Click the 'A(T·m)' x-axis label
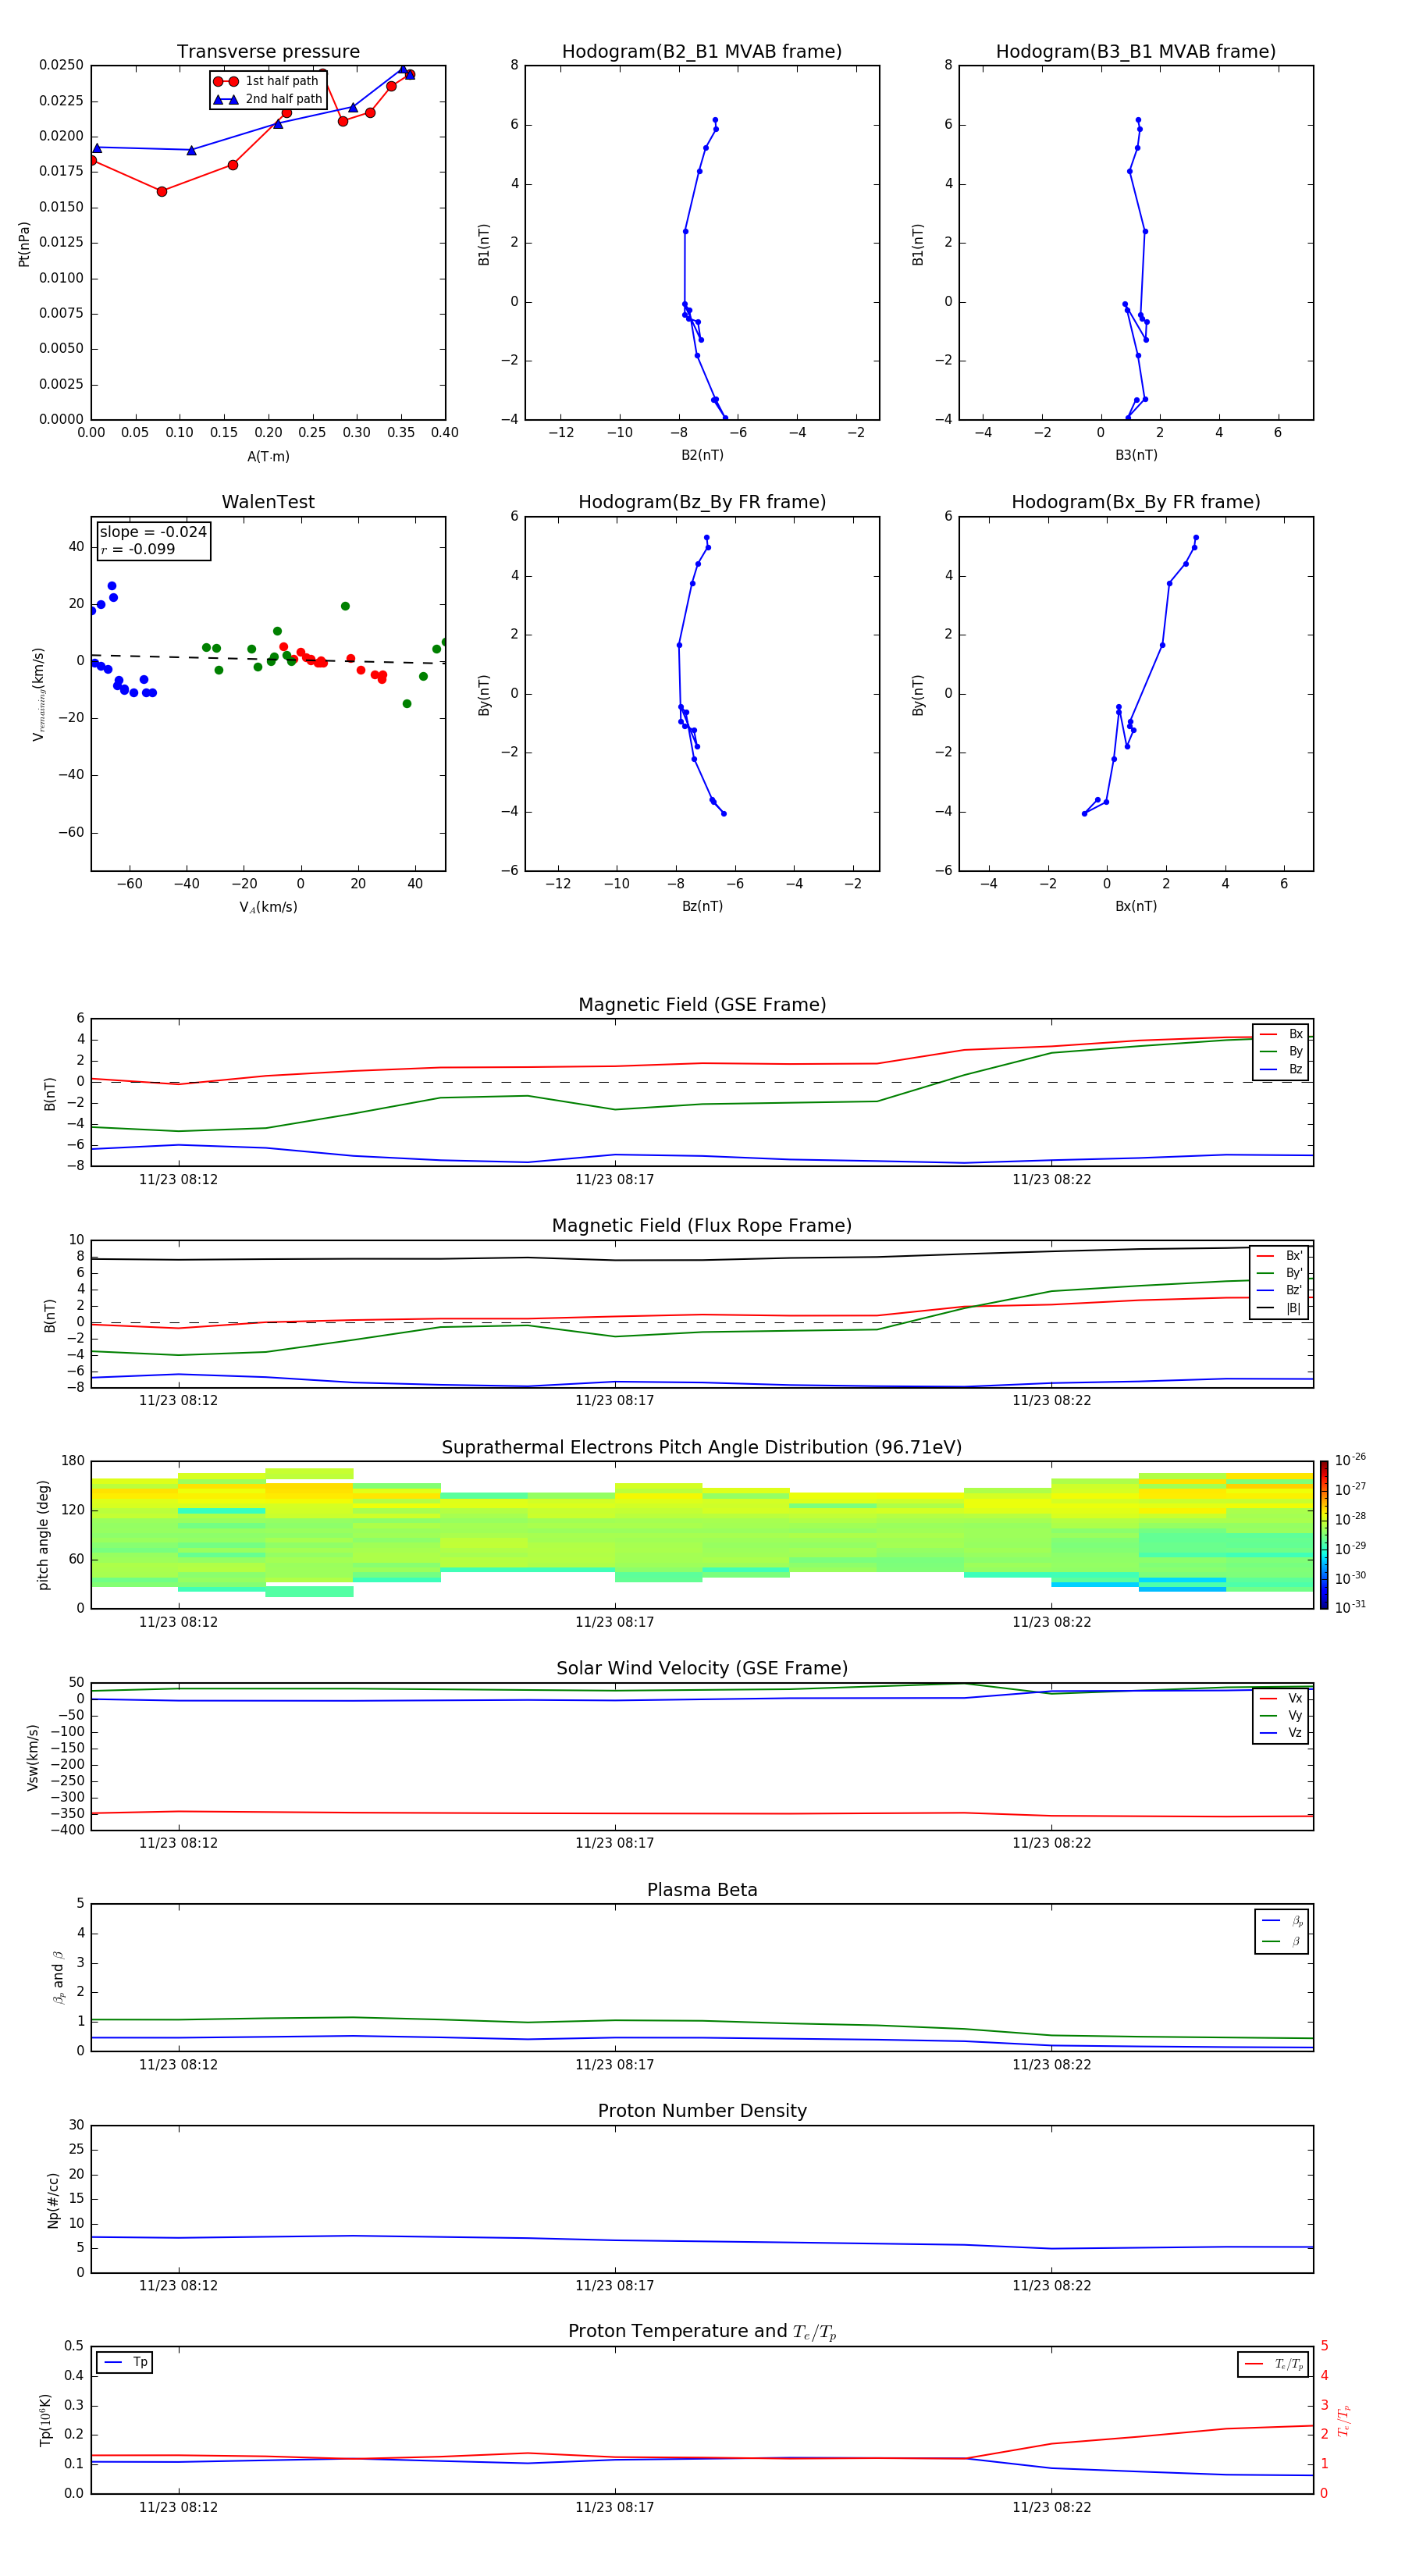The width and height of the screenshot is (1405, 2576). [x=268, y=457]
